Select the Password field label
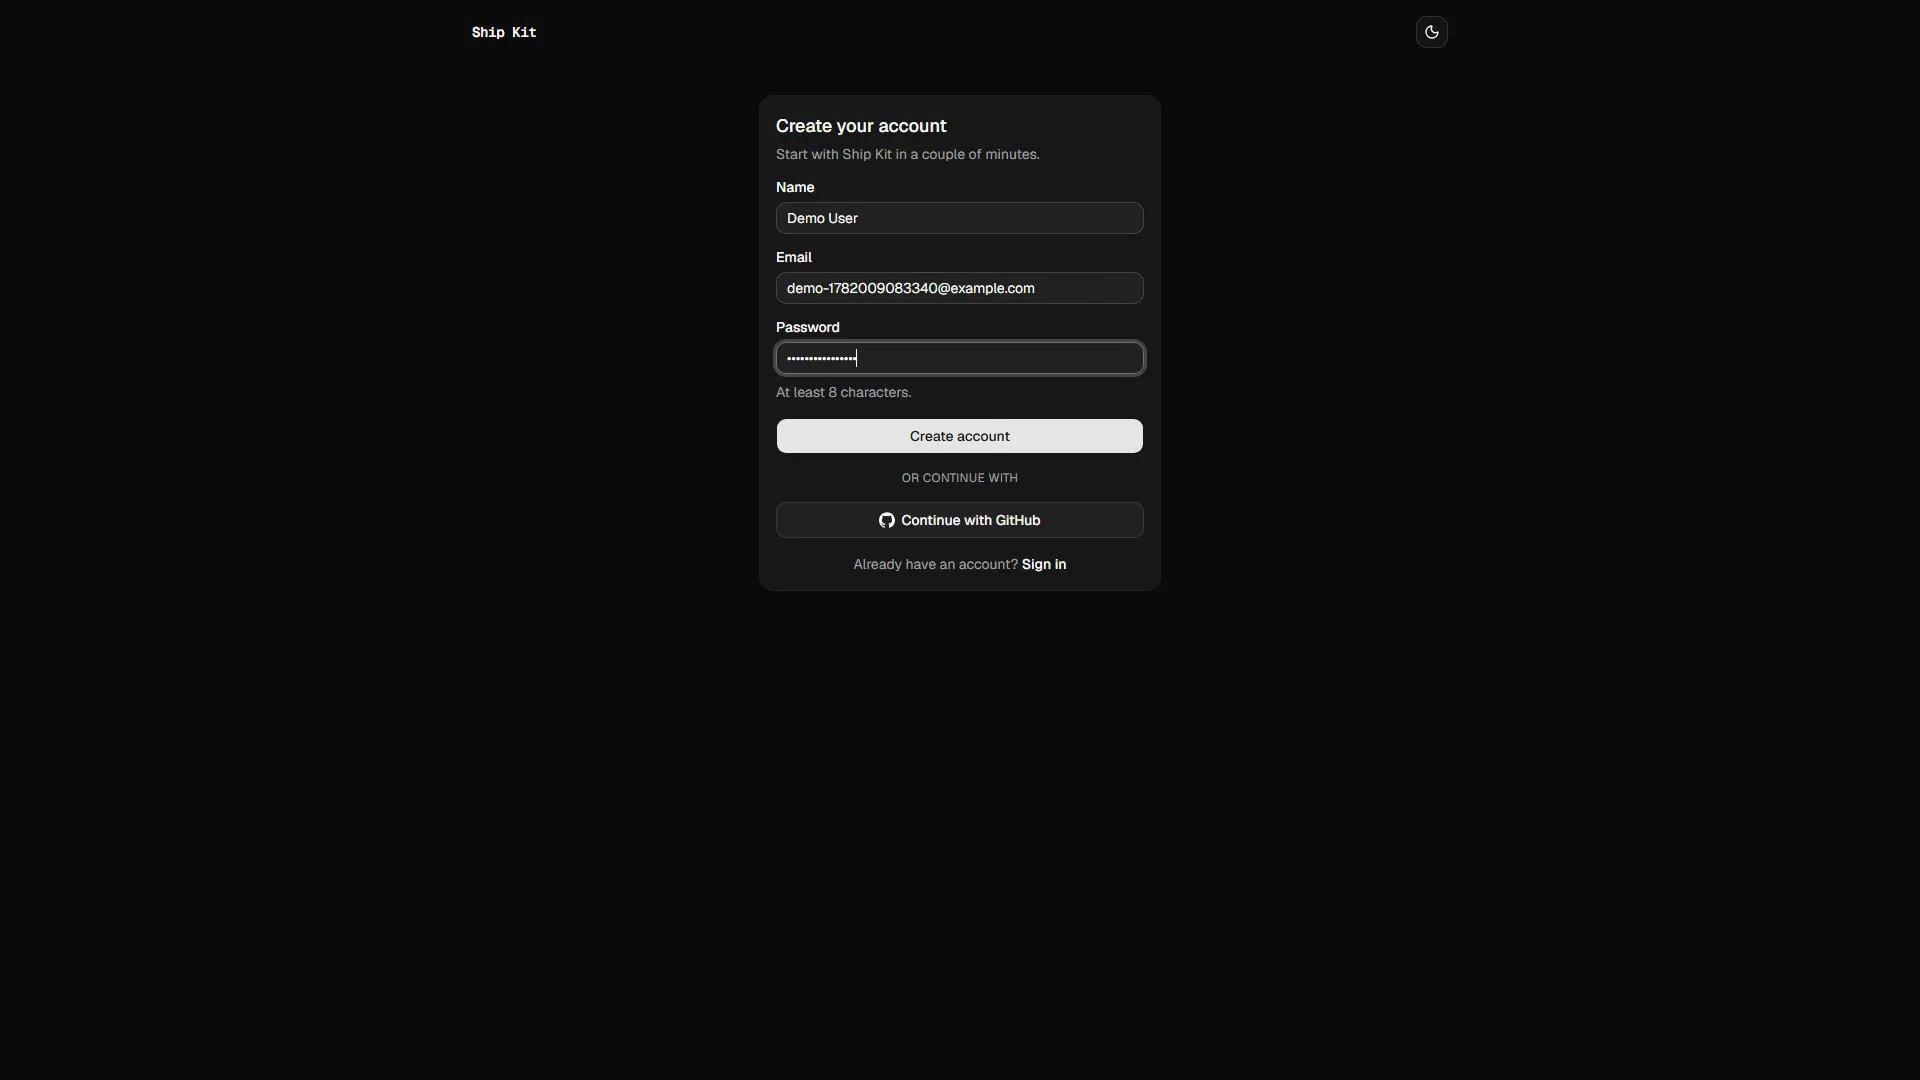 (x=807, y=327)
